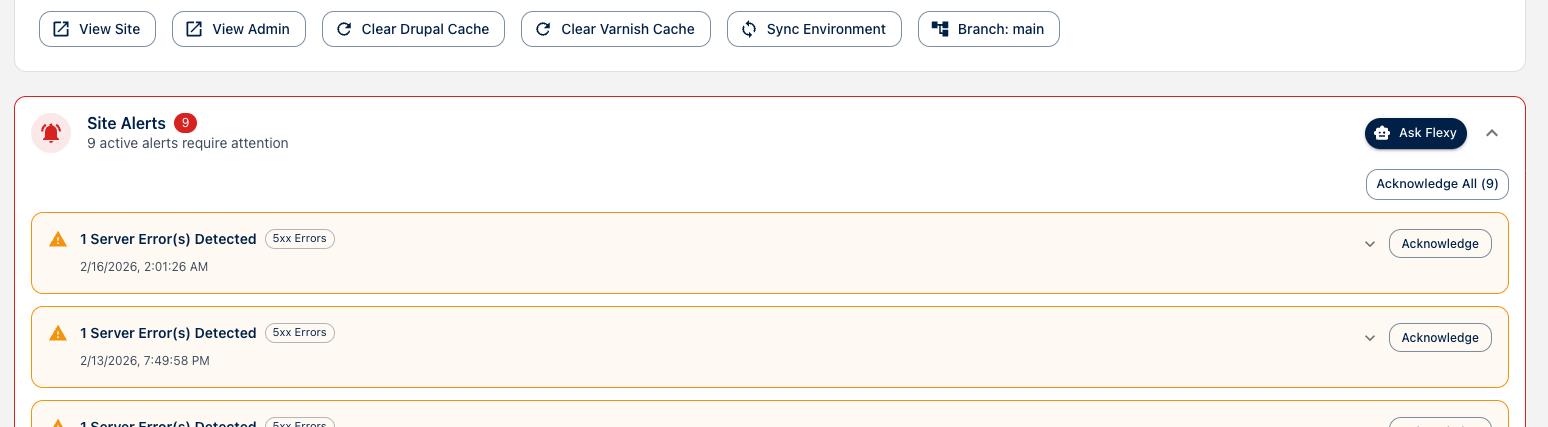Image resolution: width=1548 pixels, height=427 pixels.
Task: Click the Clear Varnish Cache refresh icon
Action: (x=543, y=29)
